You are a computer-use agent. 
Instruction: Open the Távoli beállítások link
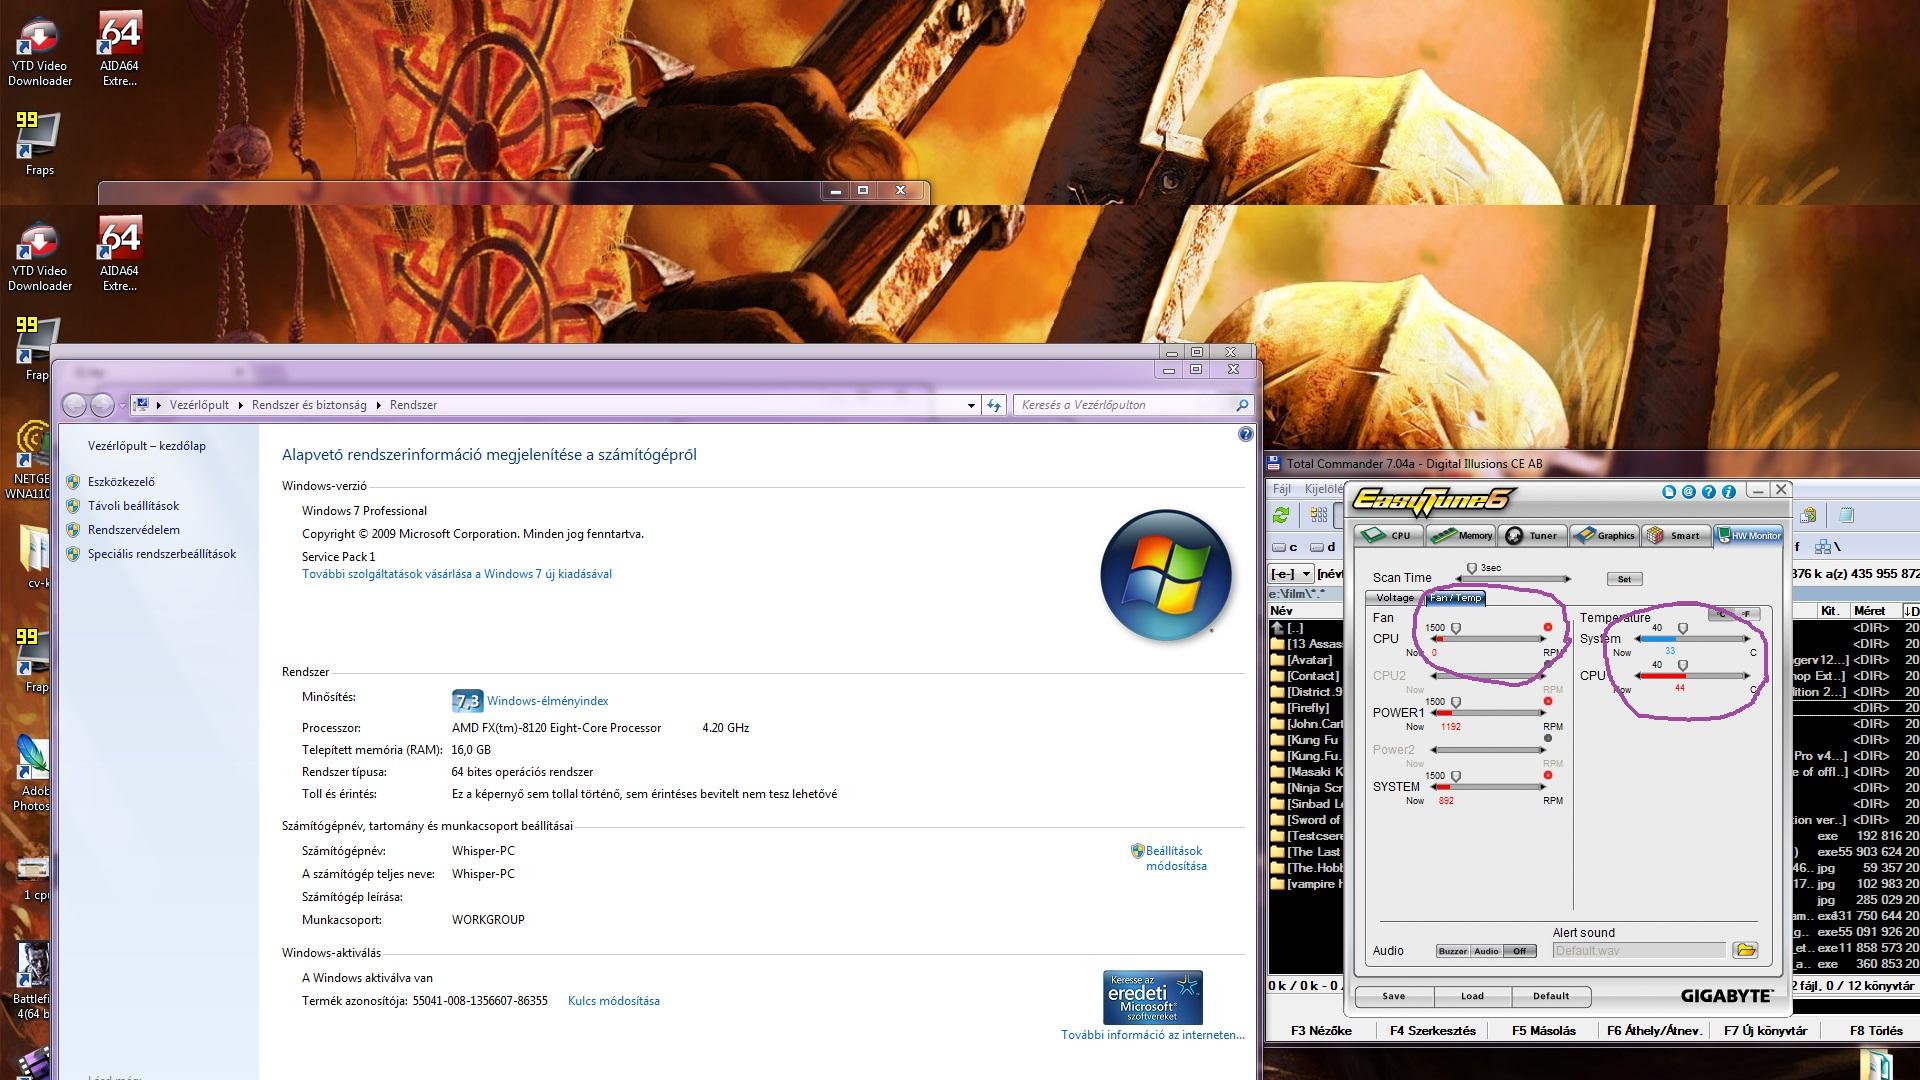point(133,506)
